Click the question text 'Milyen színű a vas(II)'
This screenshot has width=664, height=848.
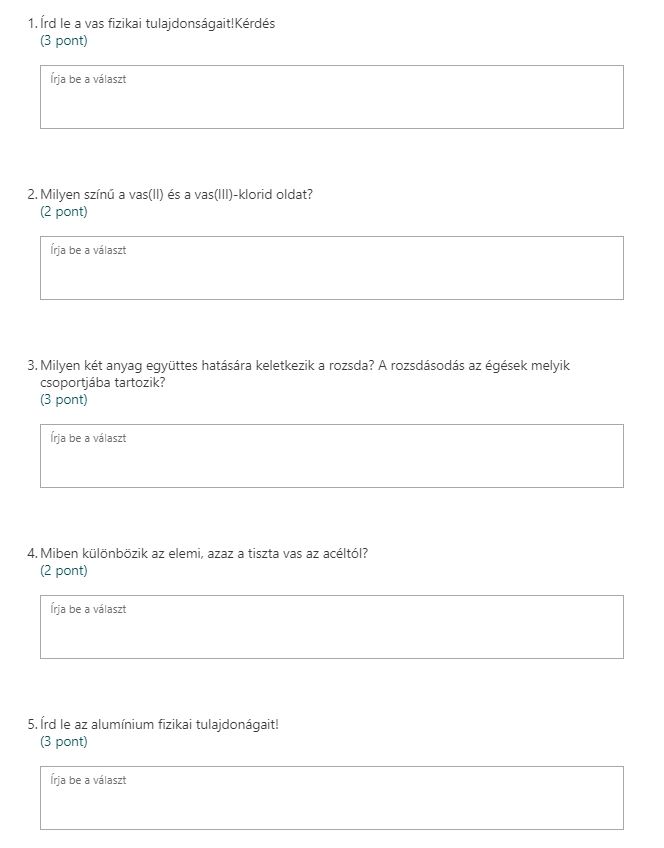click(176, 195)
